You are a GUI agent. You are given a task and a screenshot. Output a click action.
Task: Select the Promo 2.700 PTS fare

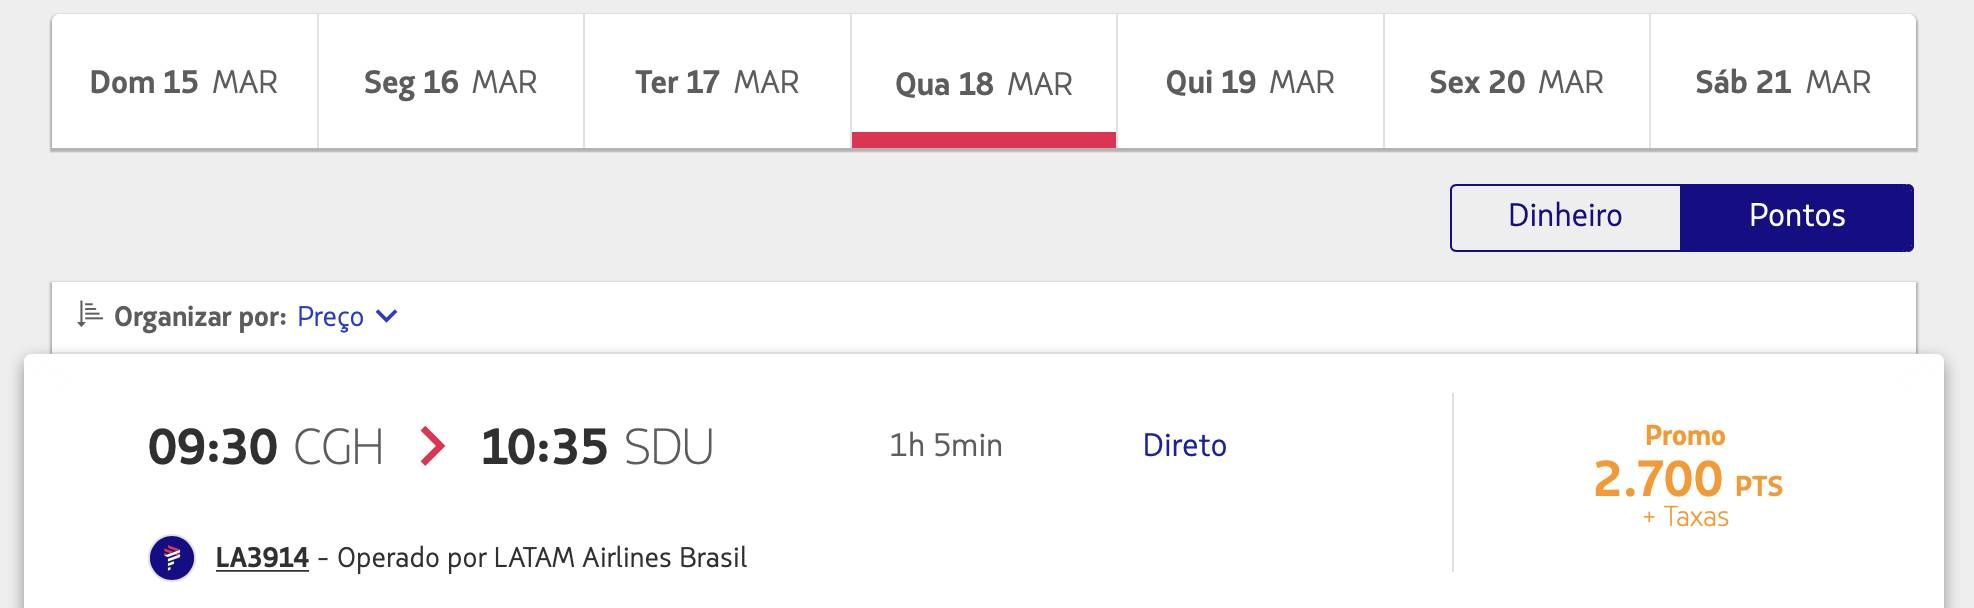click(x=1688, y=476)
